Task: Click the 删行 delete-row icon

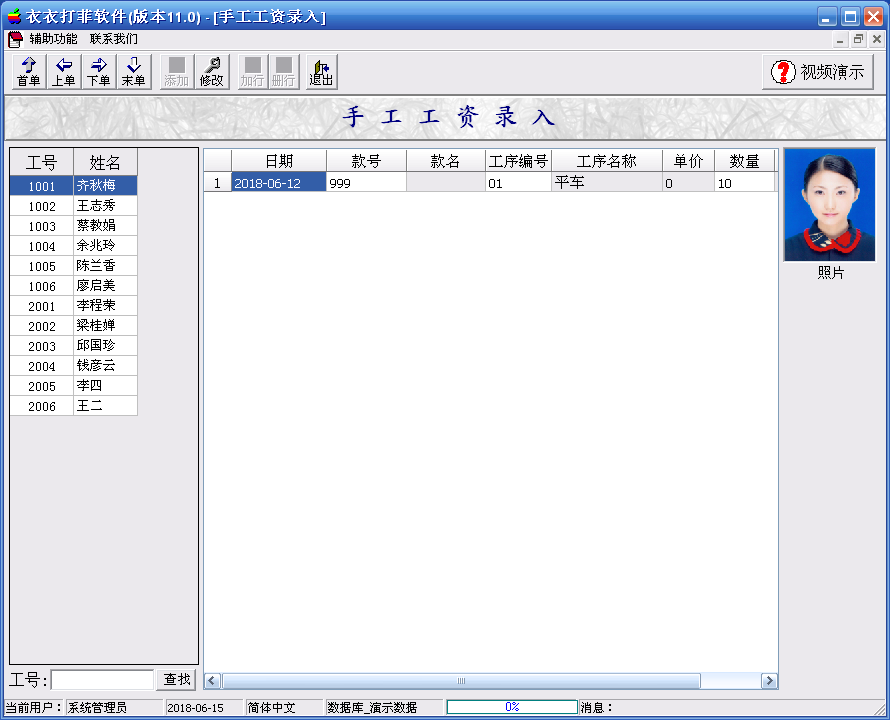Action: coord(284,72)
